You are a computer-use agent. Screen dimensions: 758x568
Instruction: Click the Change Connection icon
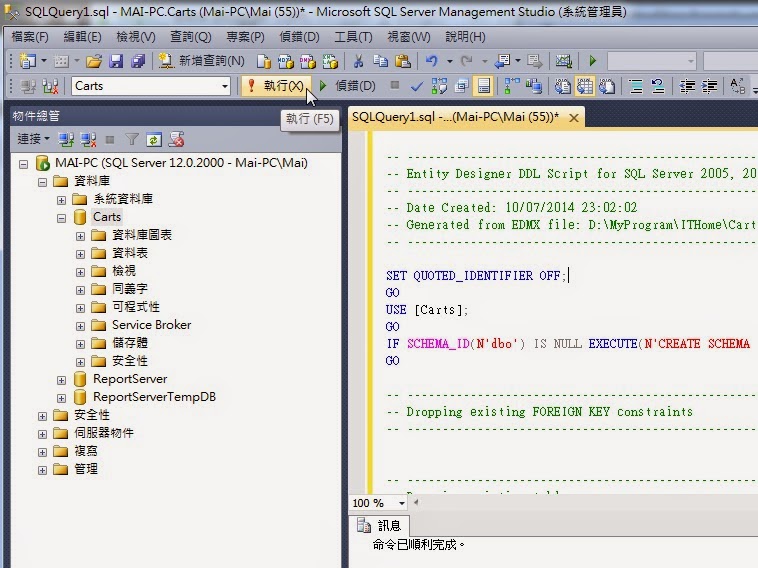(x=50, y=87)
